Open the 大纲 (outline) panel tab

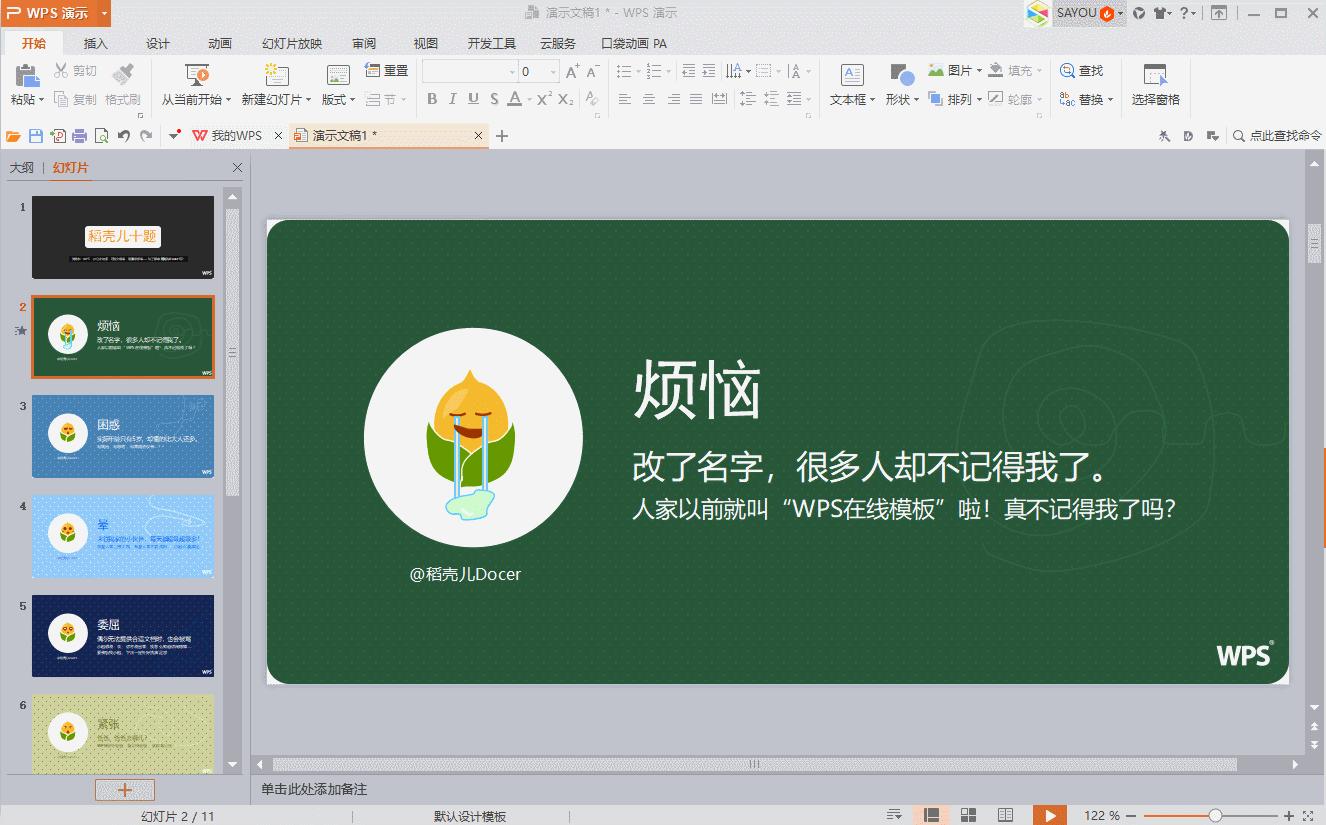[x=23, y=167]
